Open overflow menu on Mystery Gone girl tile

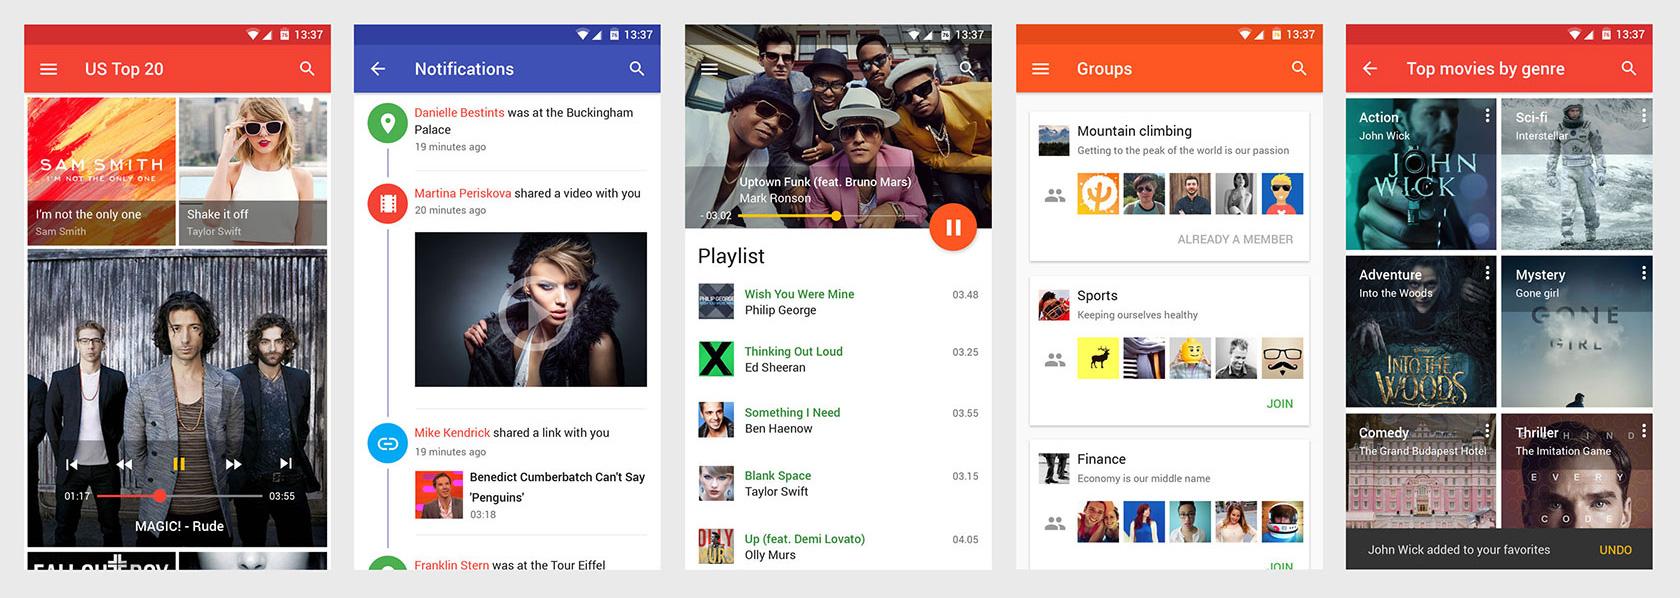pos(1643,273)
